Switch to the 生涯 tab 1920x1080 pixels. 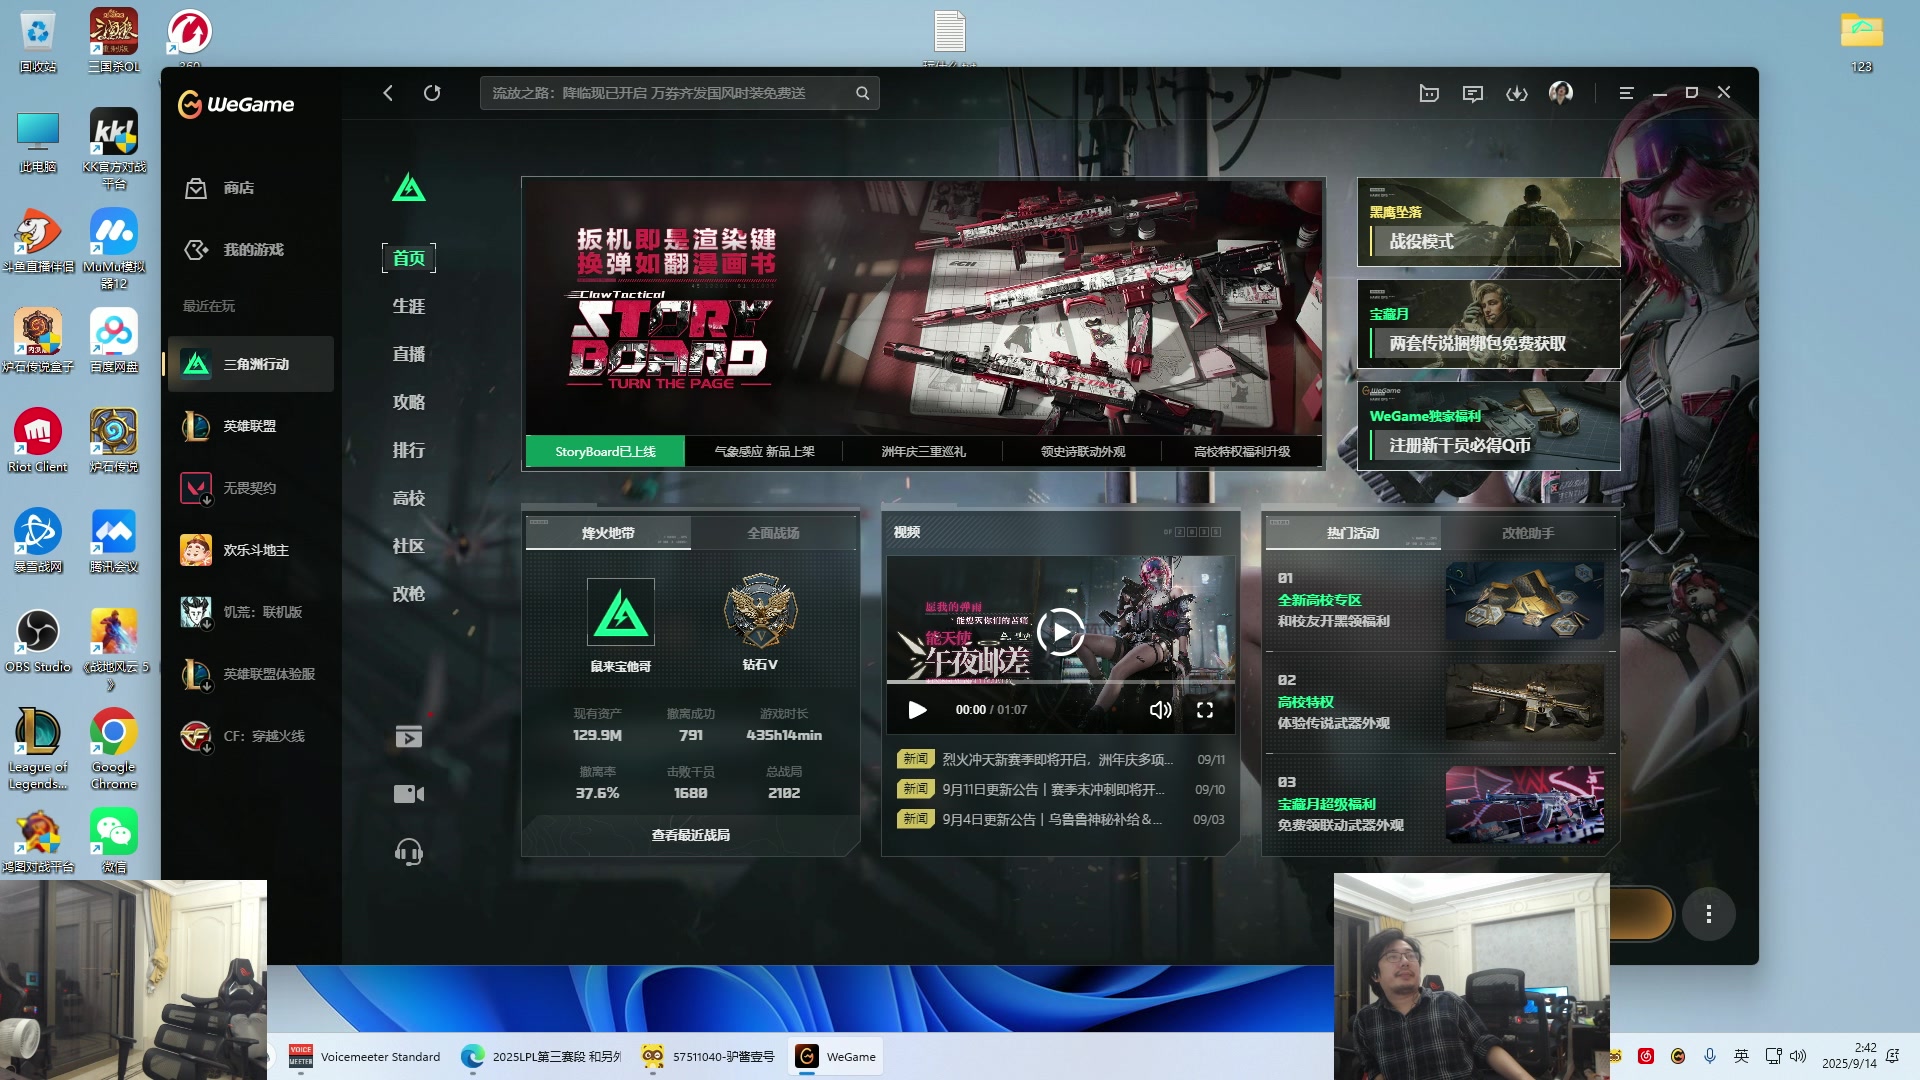point(409,306)
